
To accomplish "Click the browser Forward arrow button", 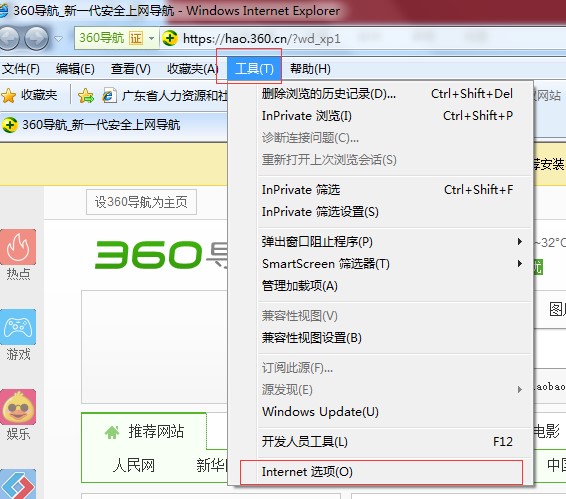I will point(36,38).
